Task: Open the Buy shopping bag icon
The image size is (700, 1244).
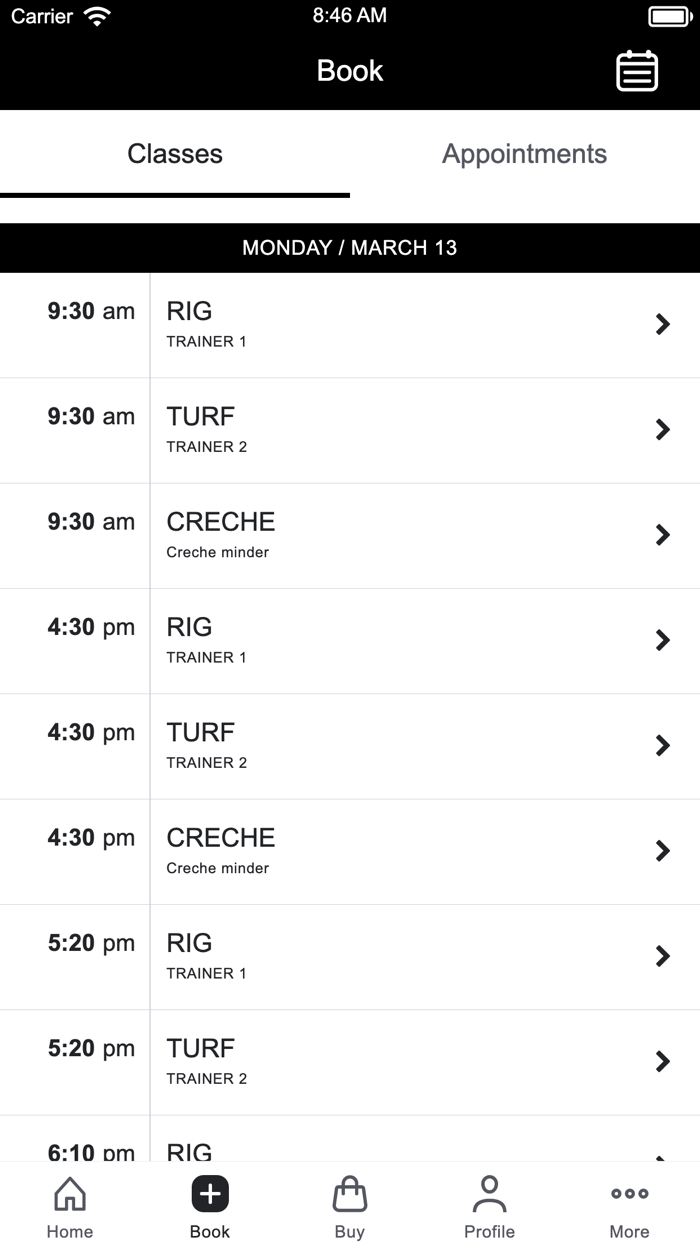Action: click(x=349, y=1194)
